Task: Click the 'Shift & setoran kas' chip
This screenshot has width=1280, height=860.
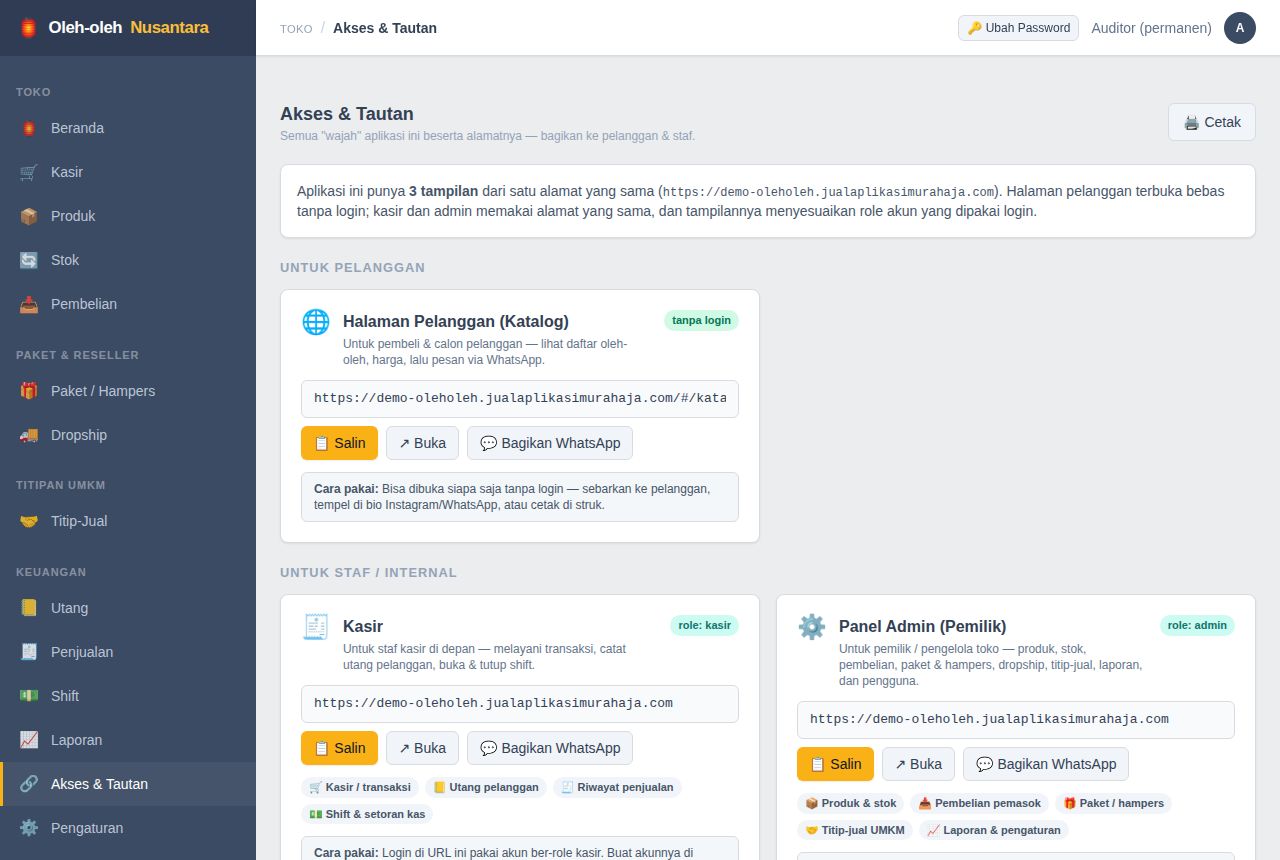Action: coord(367,814)
